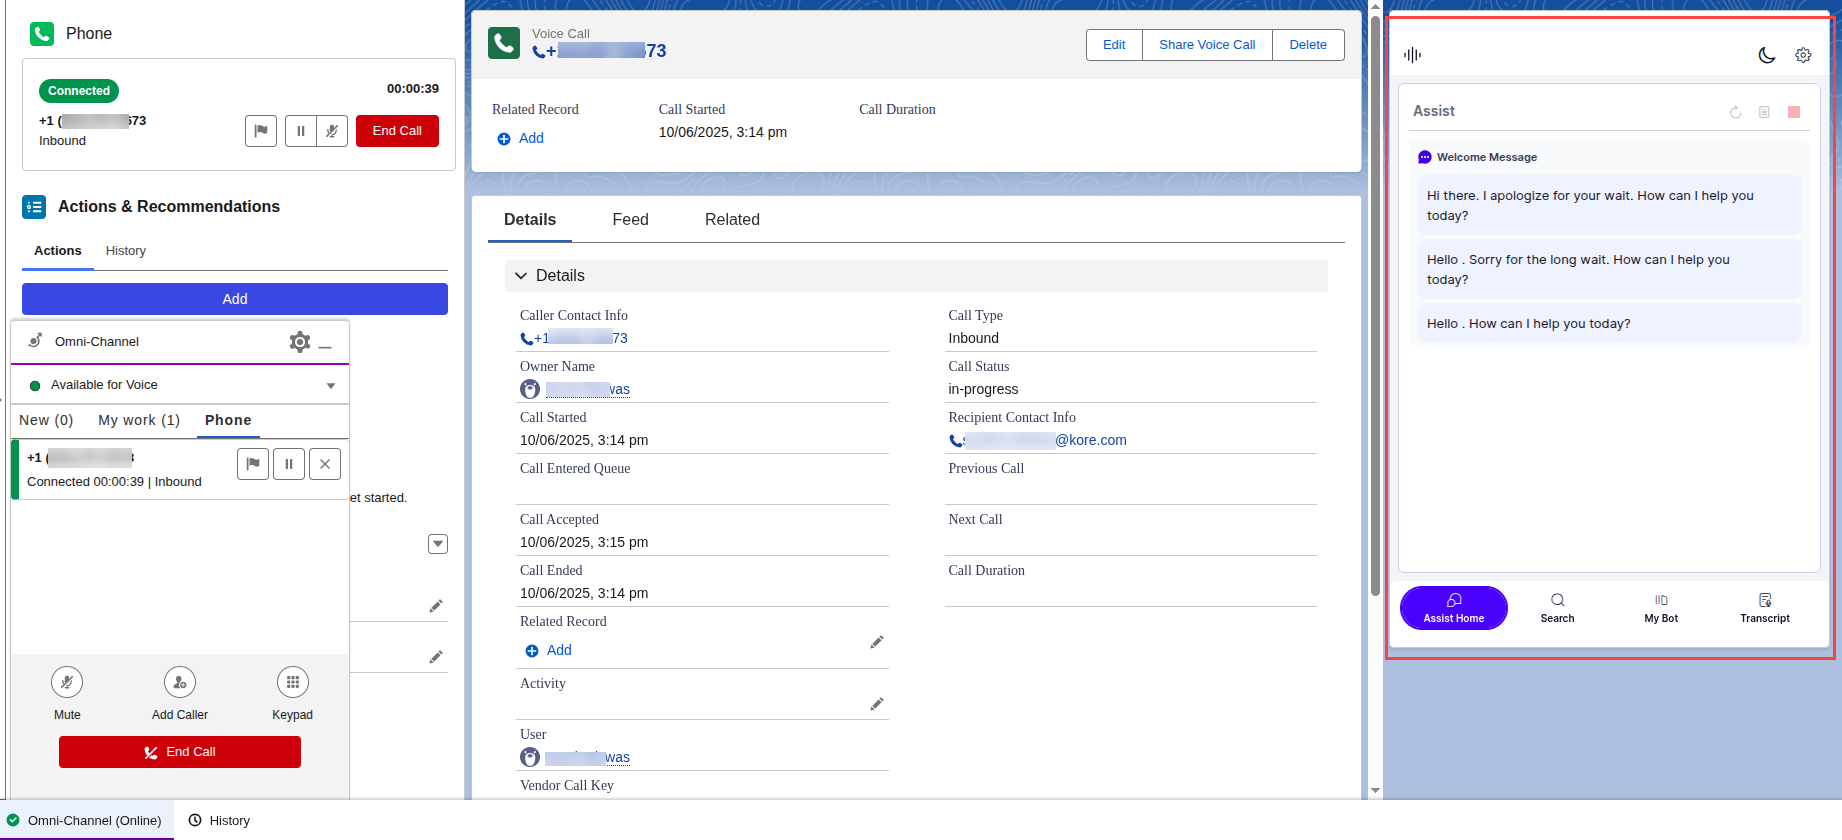1842x840 pixels.
Task: Switch to the Feed tab
Action: click(630, 220)
